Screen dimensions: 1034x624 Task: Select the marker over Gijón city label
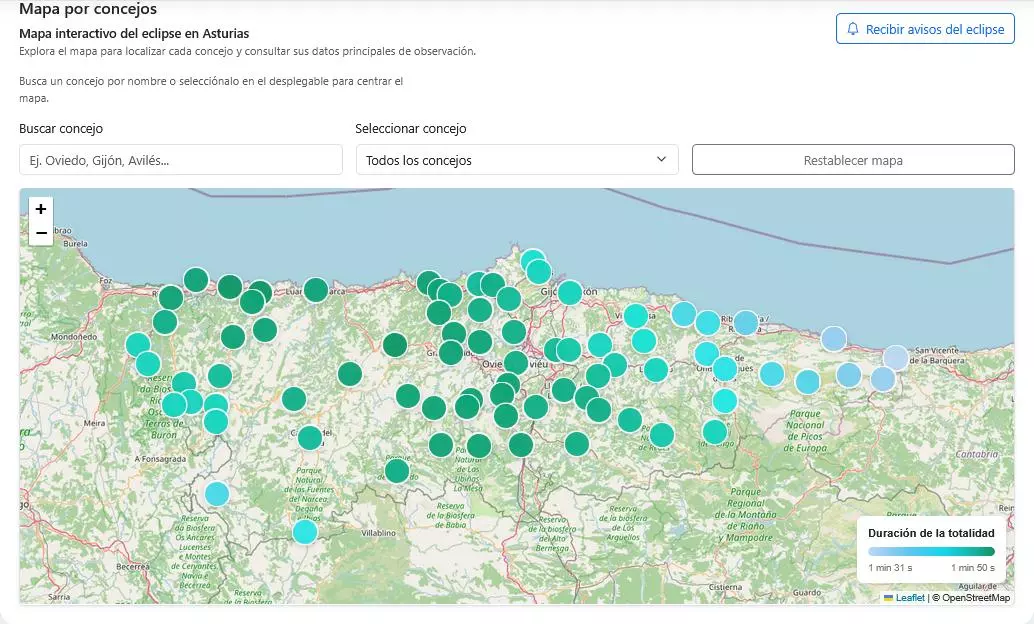coord(570,292)
